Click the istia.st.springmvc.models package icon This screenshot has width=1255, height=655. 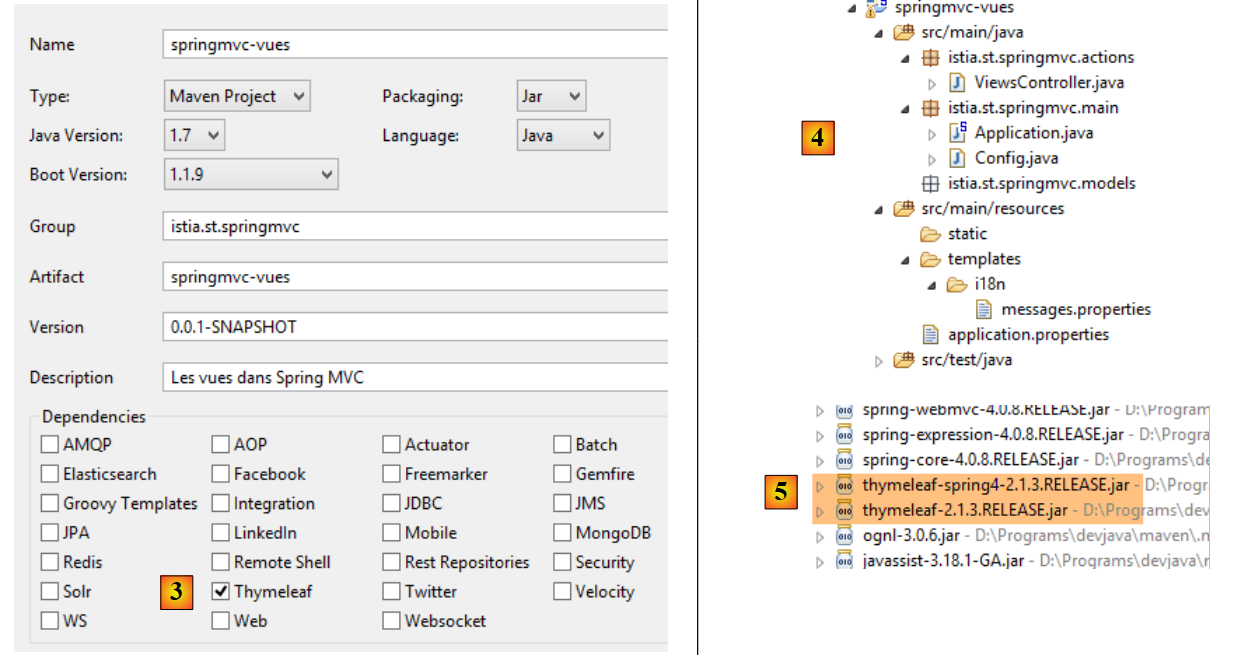(930, 183)
